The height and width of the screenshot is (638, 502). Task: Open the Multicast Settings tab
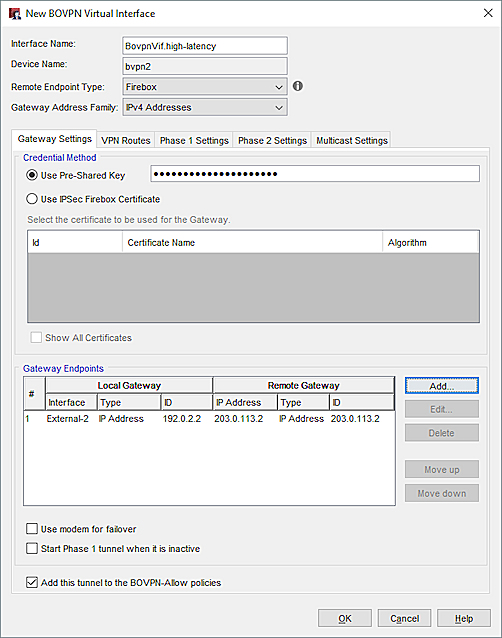(x=351, y=140)
